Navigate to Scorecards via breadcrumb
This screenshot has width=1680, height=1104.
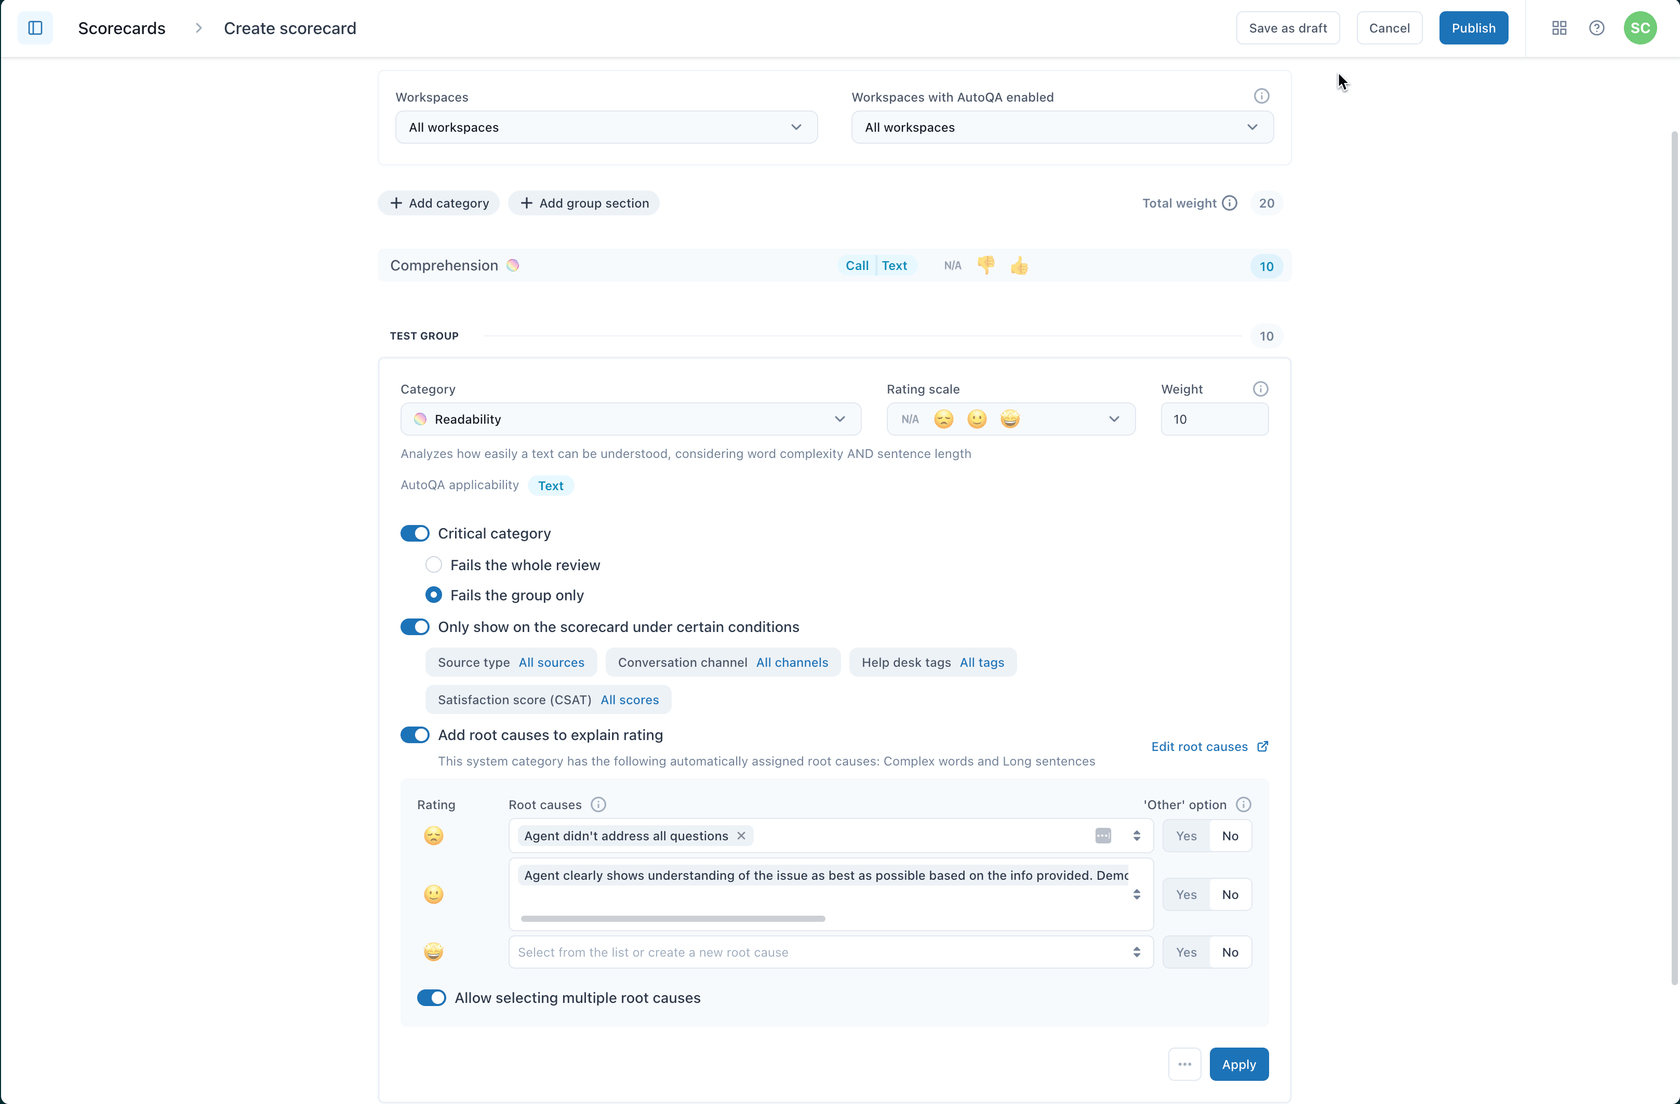point(121,28)
